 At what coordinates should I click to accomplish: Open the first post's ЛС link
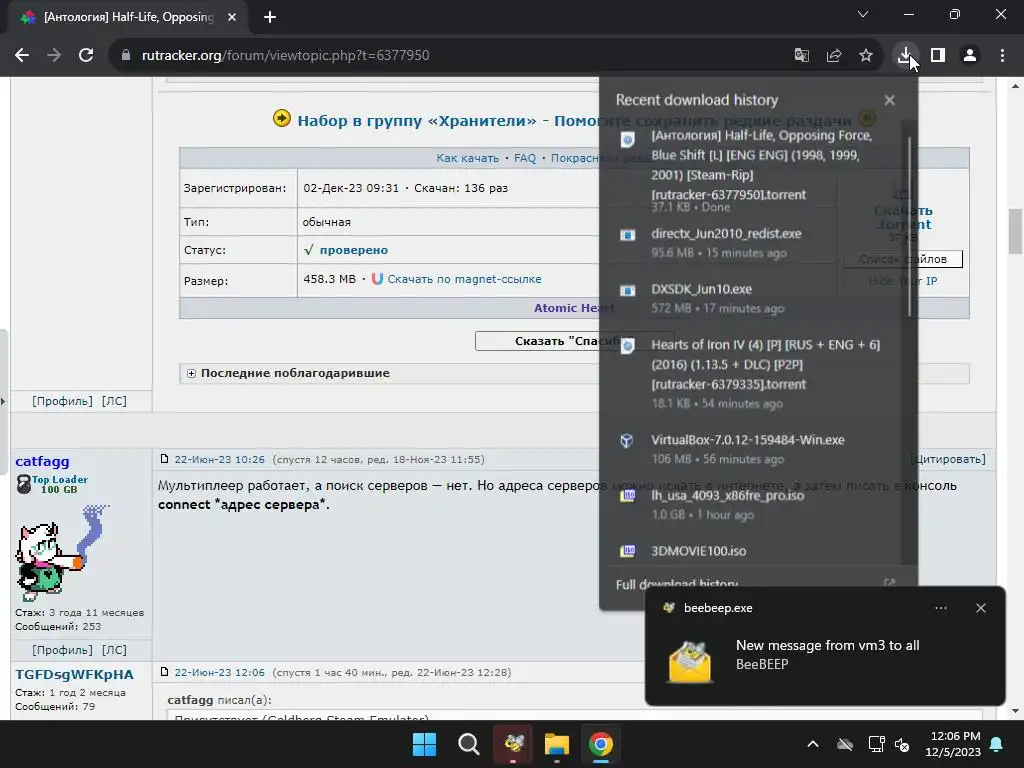[114, 401]
